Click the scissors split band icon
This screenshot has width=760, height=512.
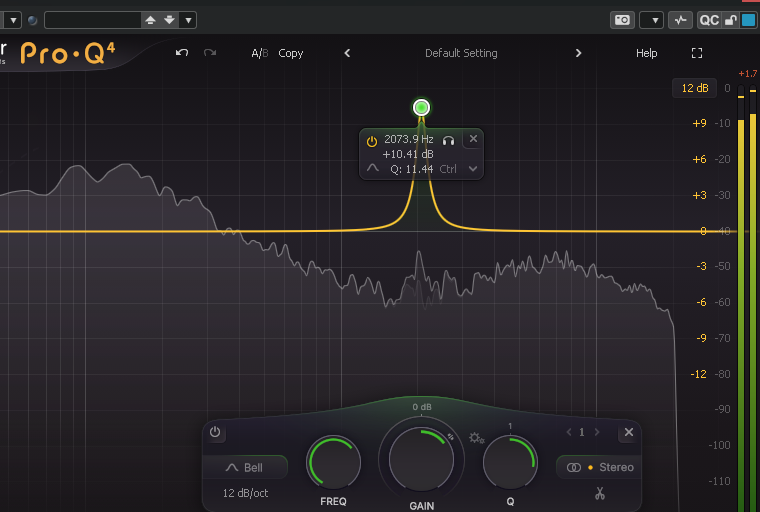[600, 494]
